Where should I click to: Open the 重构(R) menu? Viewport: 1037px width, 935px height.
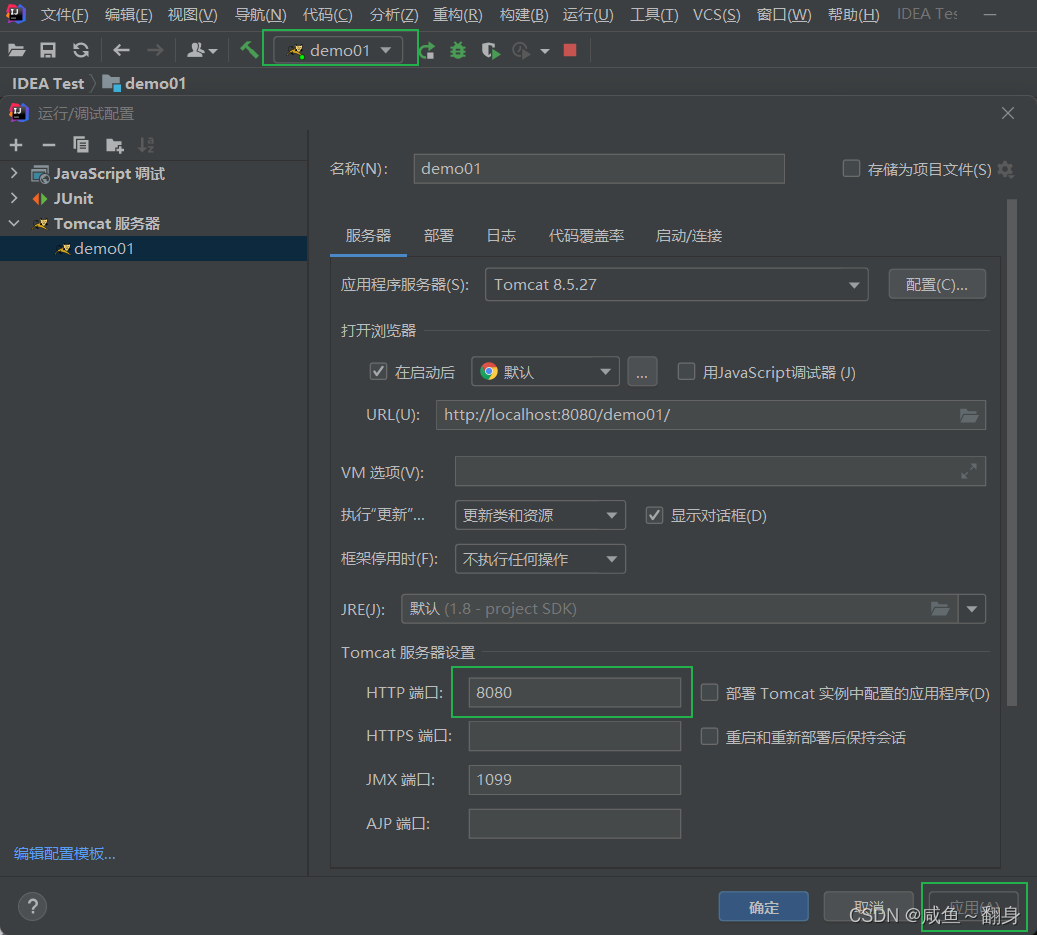457,15
